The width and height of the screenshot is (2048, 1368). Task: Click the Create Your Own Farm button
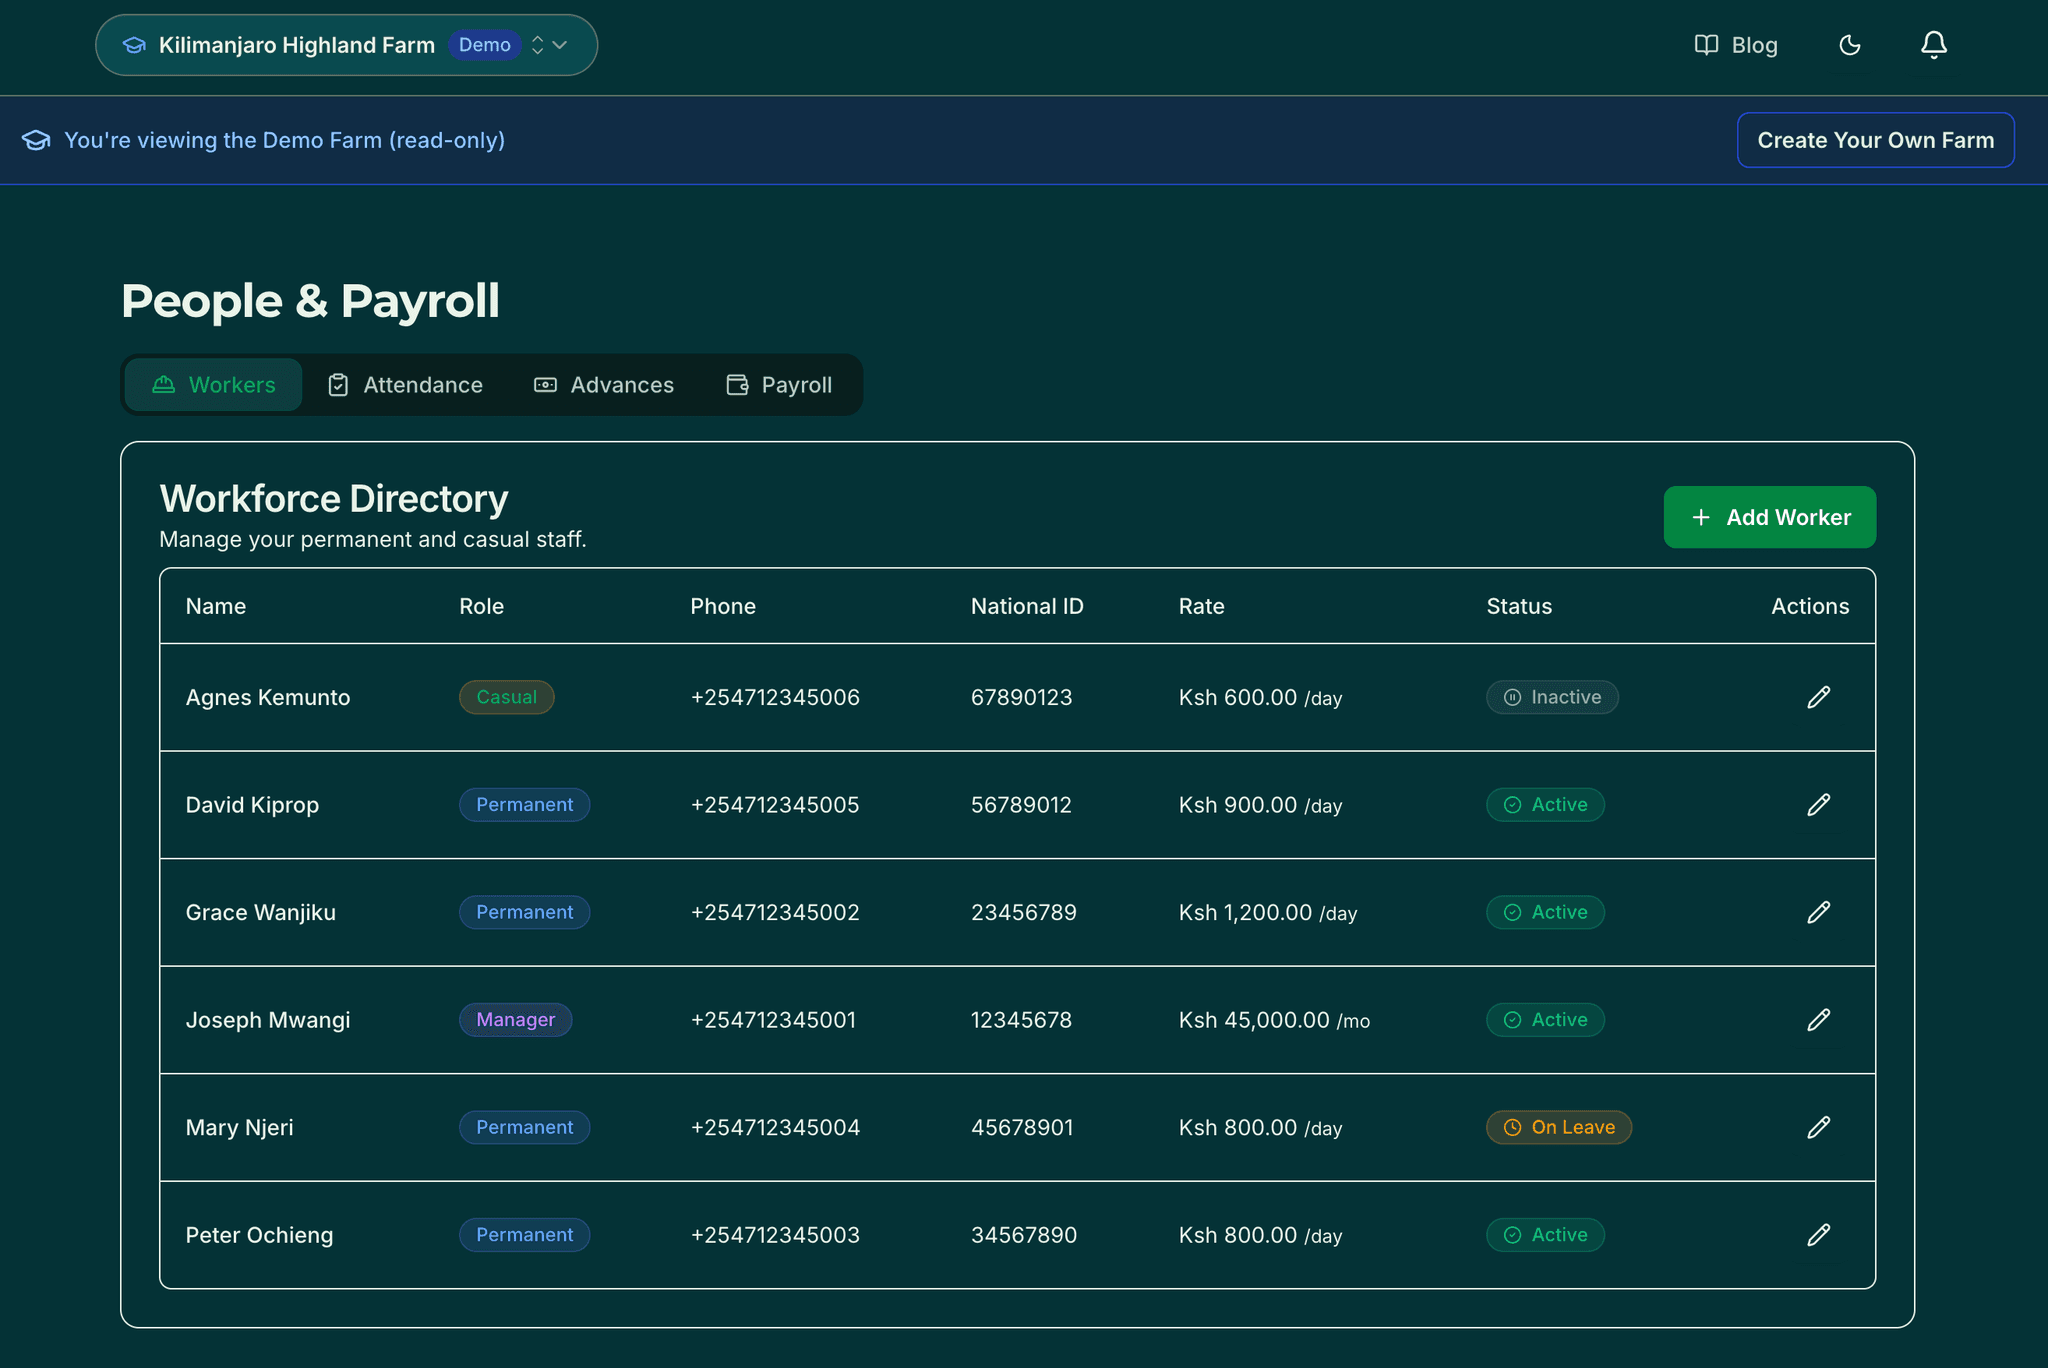(x=1875, y=140)
